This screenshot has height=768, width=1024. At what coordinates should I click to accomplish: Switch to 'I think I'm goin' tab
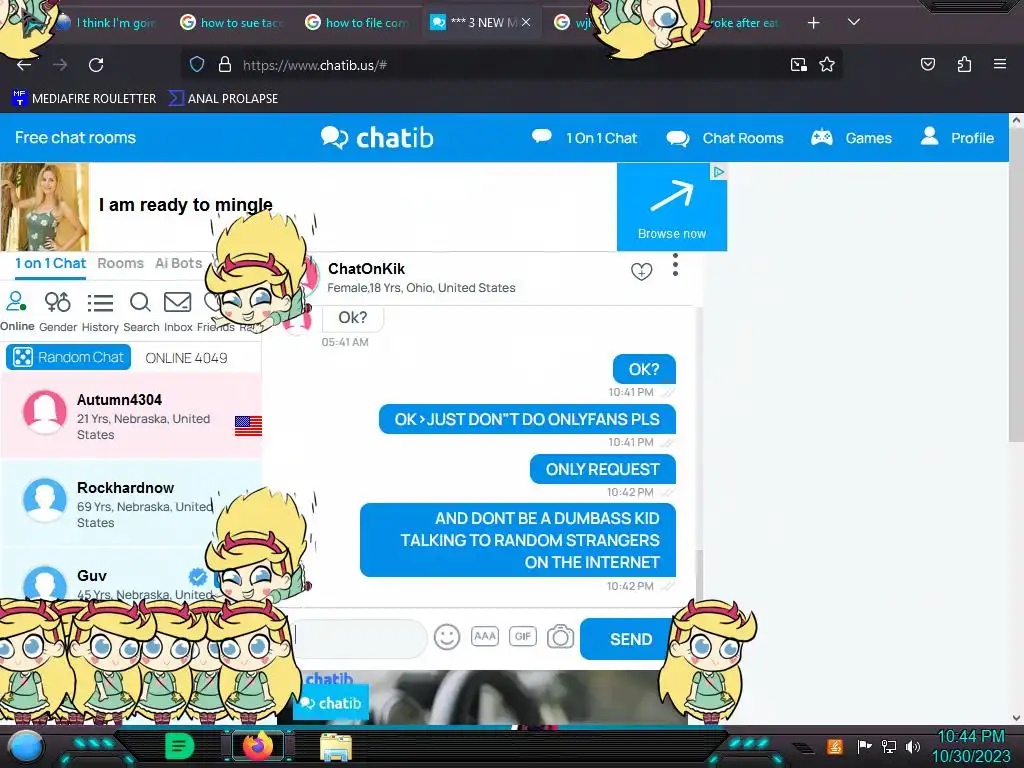[108, 22]
